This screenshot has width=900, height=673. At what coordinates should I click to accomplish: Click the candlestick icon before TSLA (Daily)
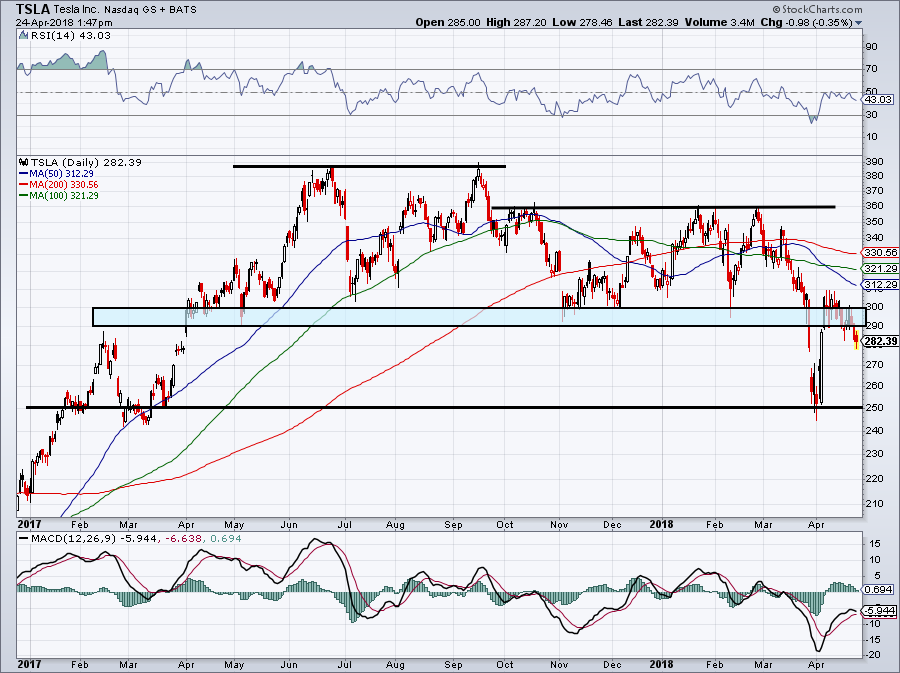[x=23, y=162]
